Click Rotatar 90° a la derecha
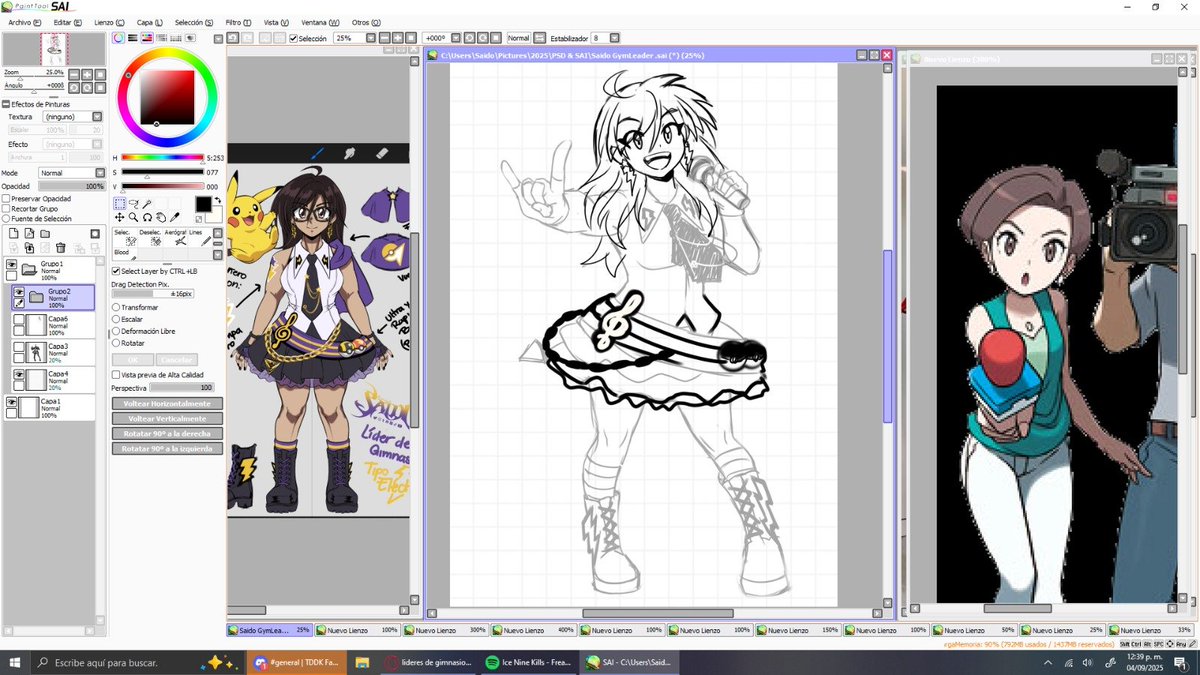Image resolution: width=1200 pixels, height=675 pixels. click(166, 433)
